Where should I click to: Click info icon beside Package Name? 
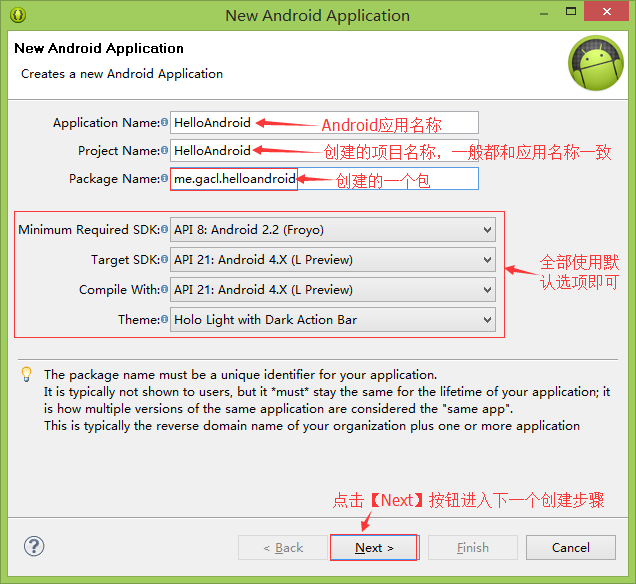164,178
